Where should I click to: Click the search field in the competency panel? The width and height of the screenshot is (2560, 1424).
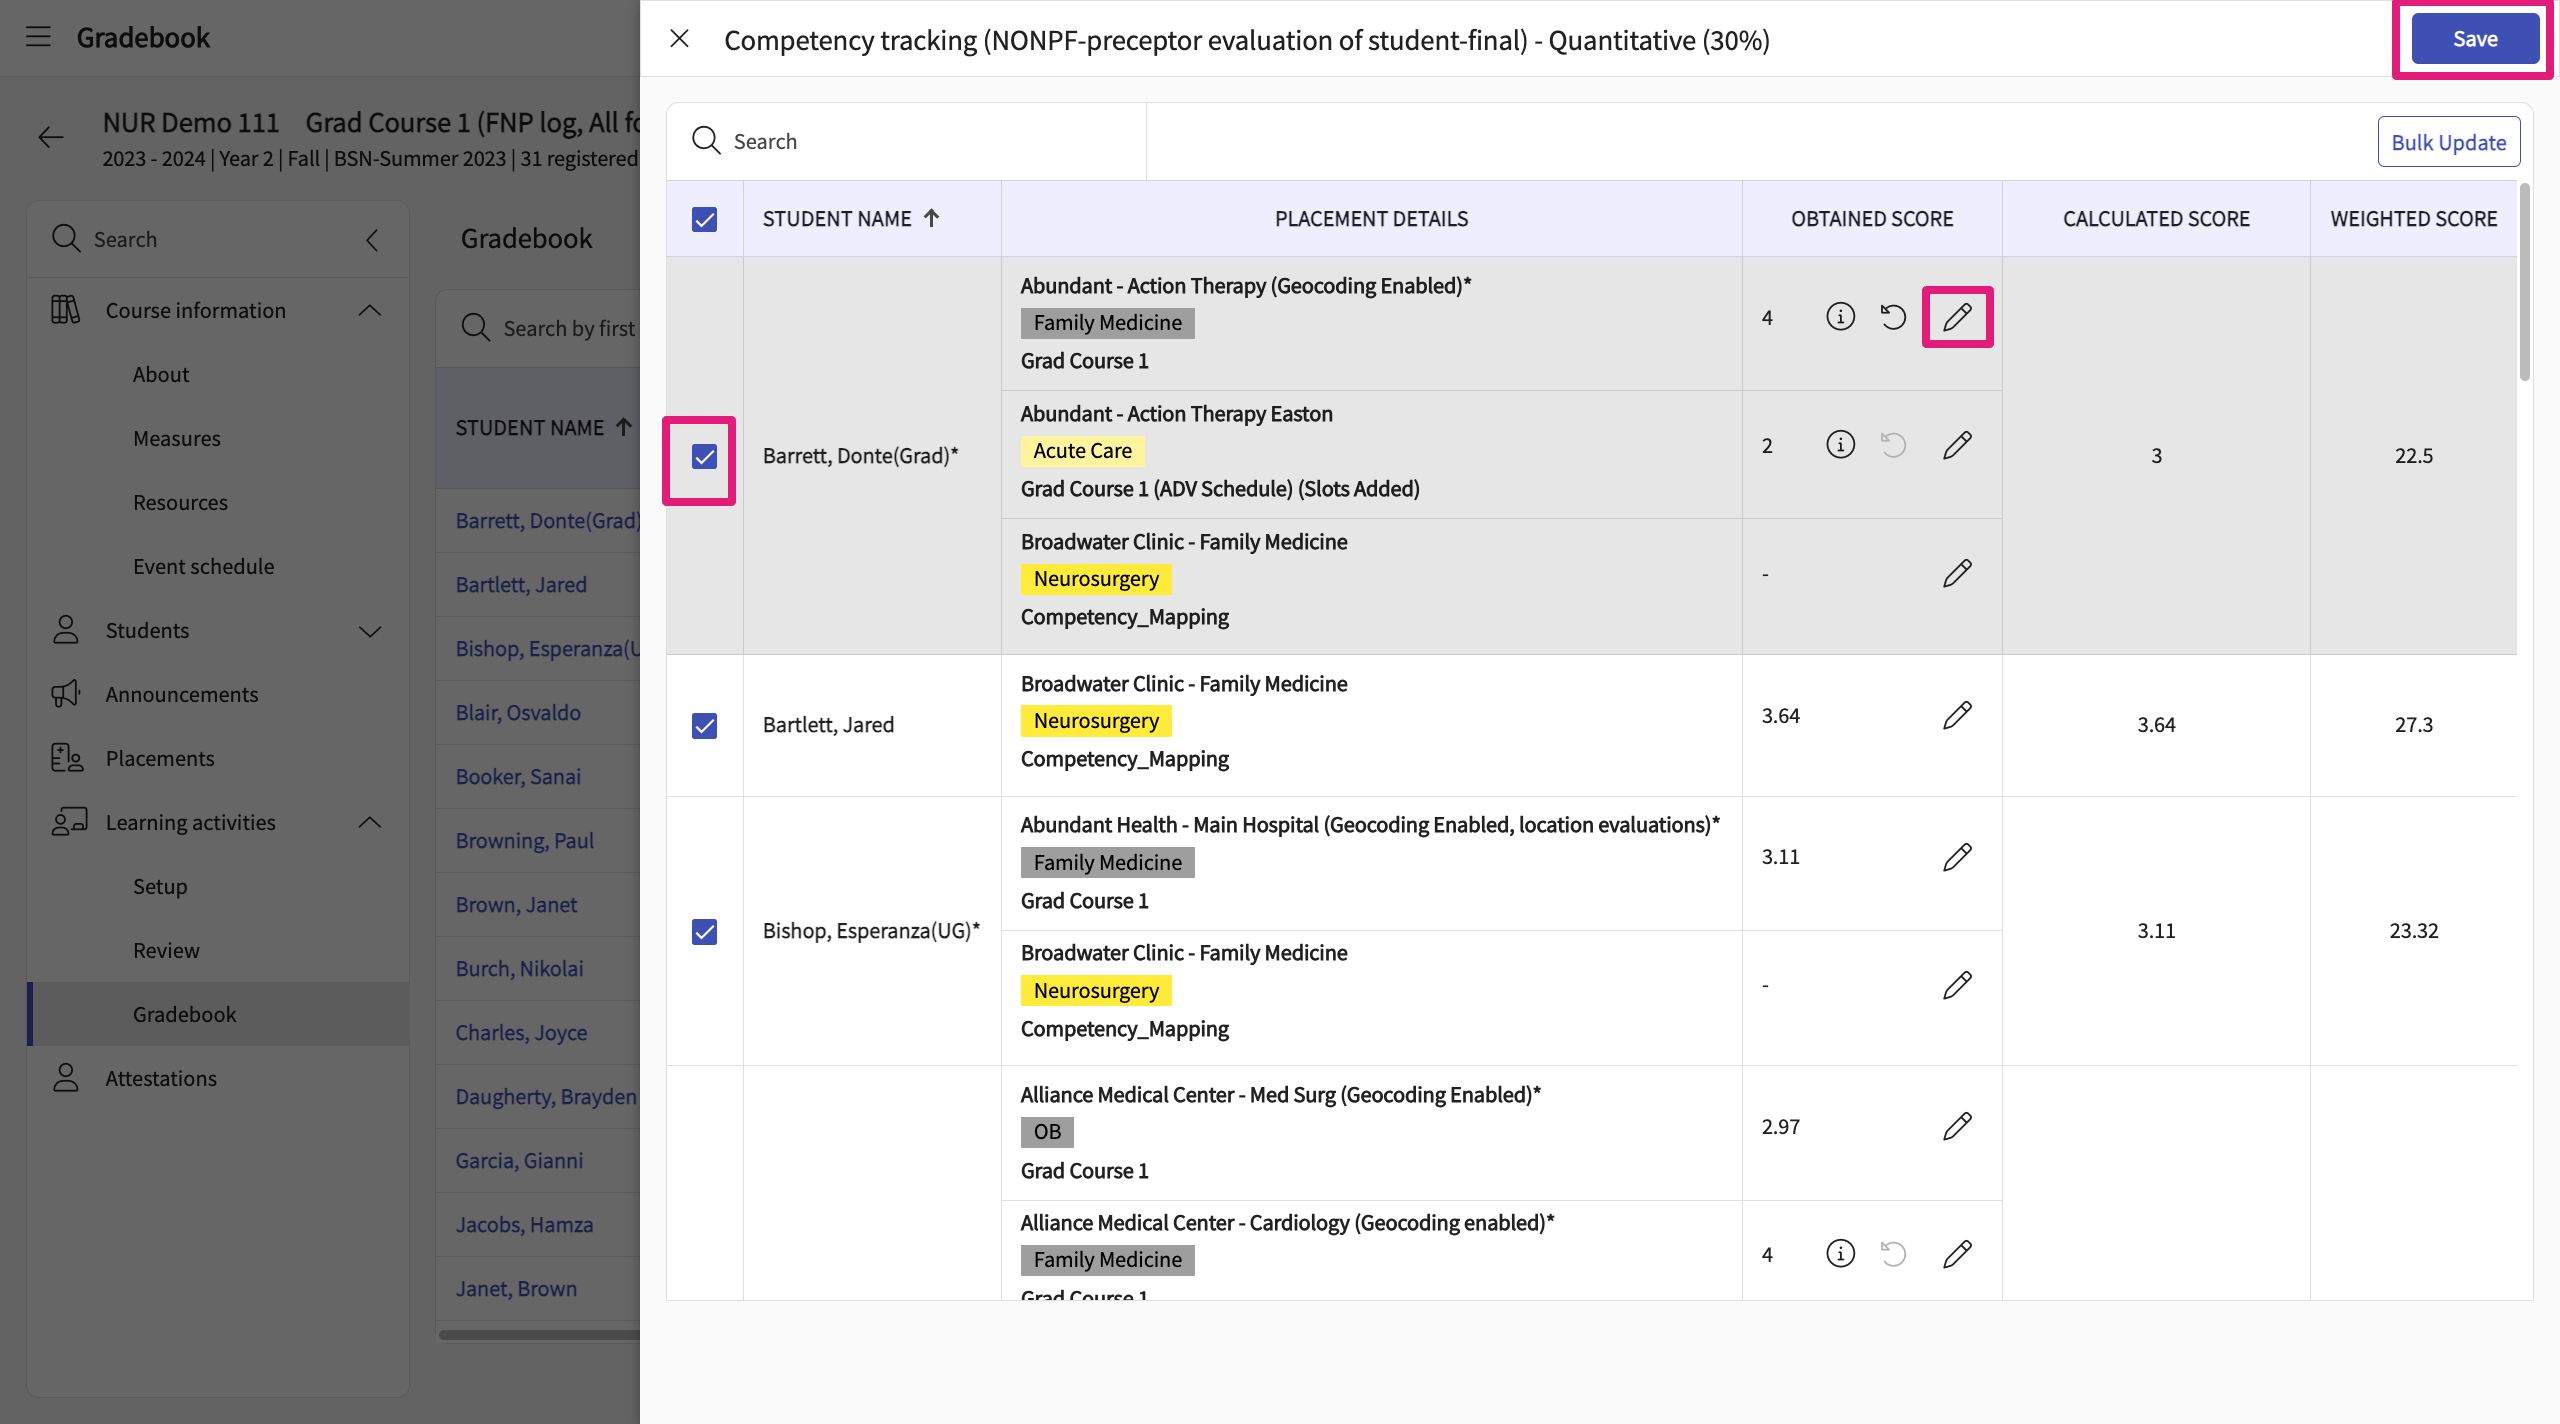906,141
